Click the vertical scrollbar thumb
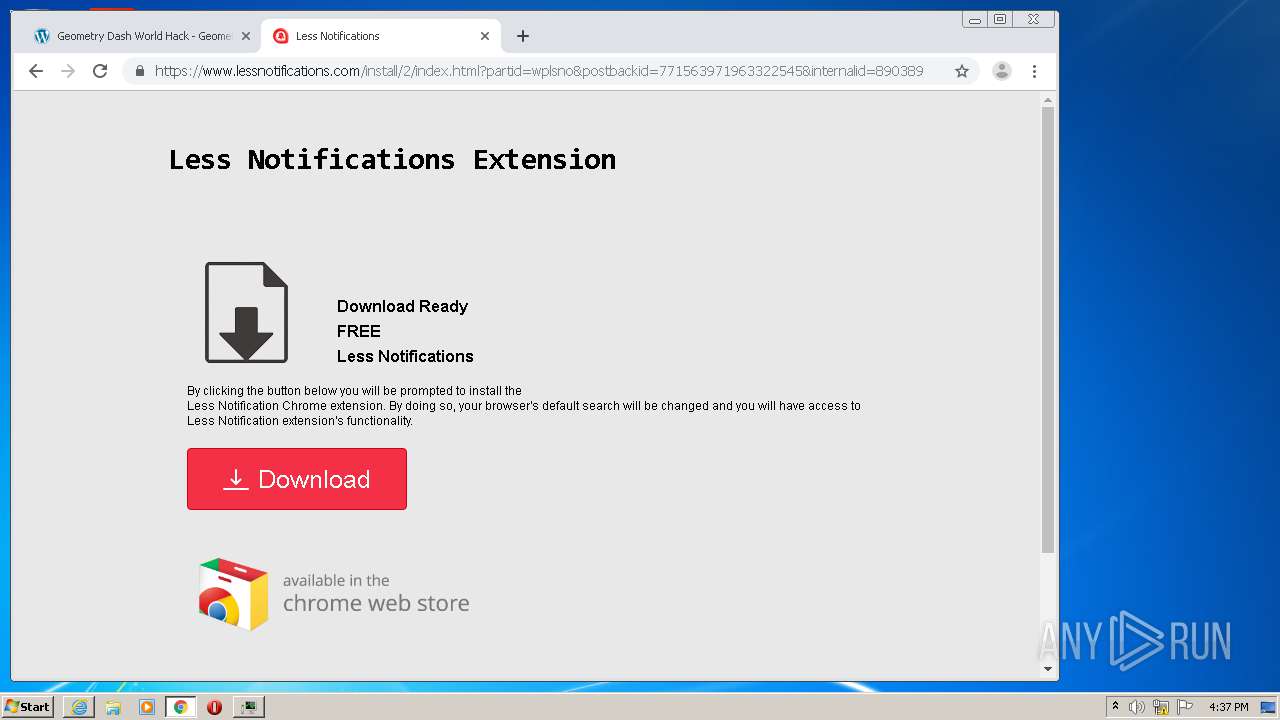Image resolution: width=1280 pixels, height=720 pixels. (1048, 330)
